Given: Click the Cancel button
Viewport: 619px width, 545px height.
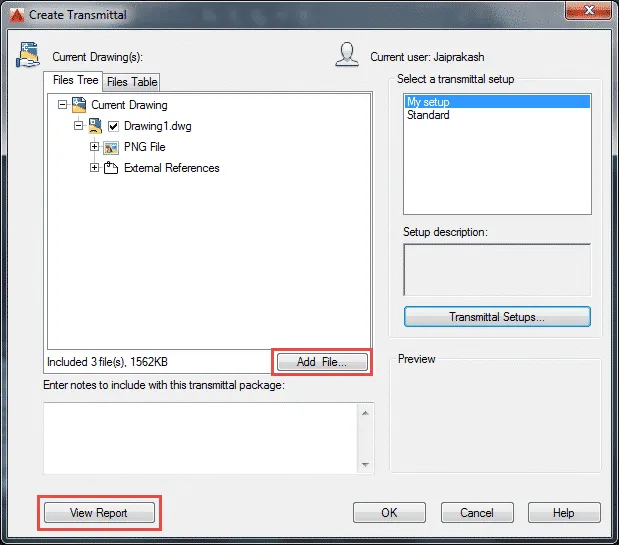Looking at the screenshot, I should 477,512.
